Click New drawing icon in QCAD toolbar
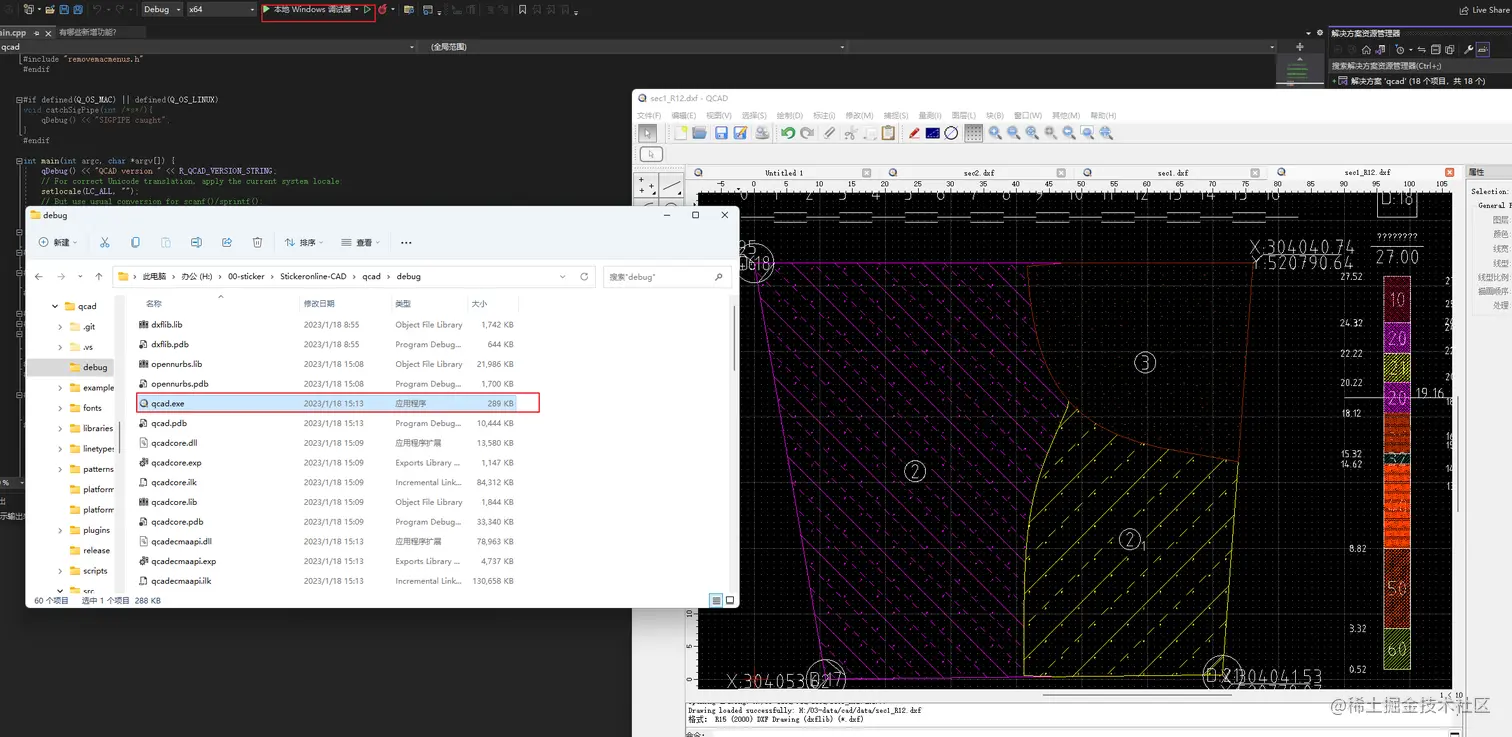This screenshot has width=1512, height=737. pyautogui.click(x=680, y=133)
